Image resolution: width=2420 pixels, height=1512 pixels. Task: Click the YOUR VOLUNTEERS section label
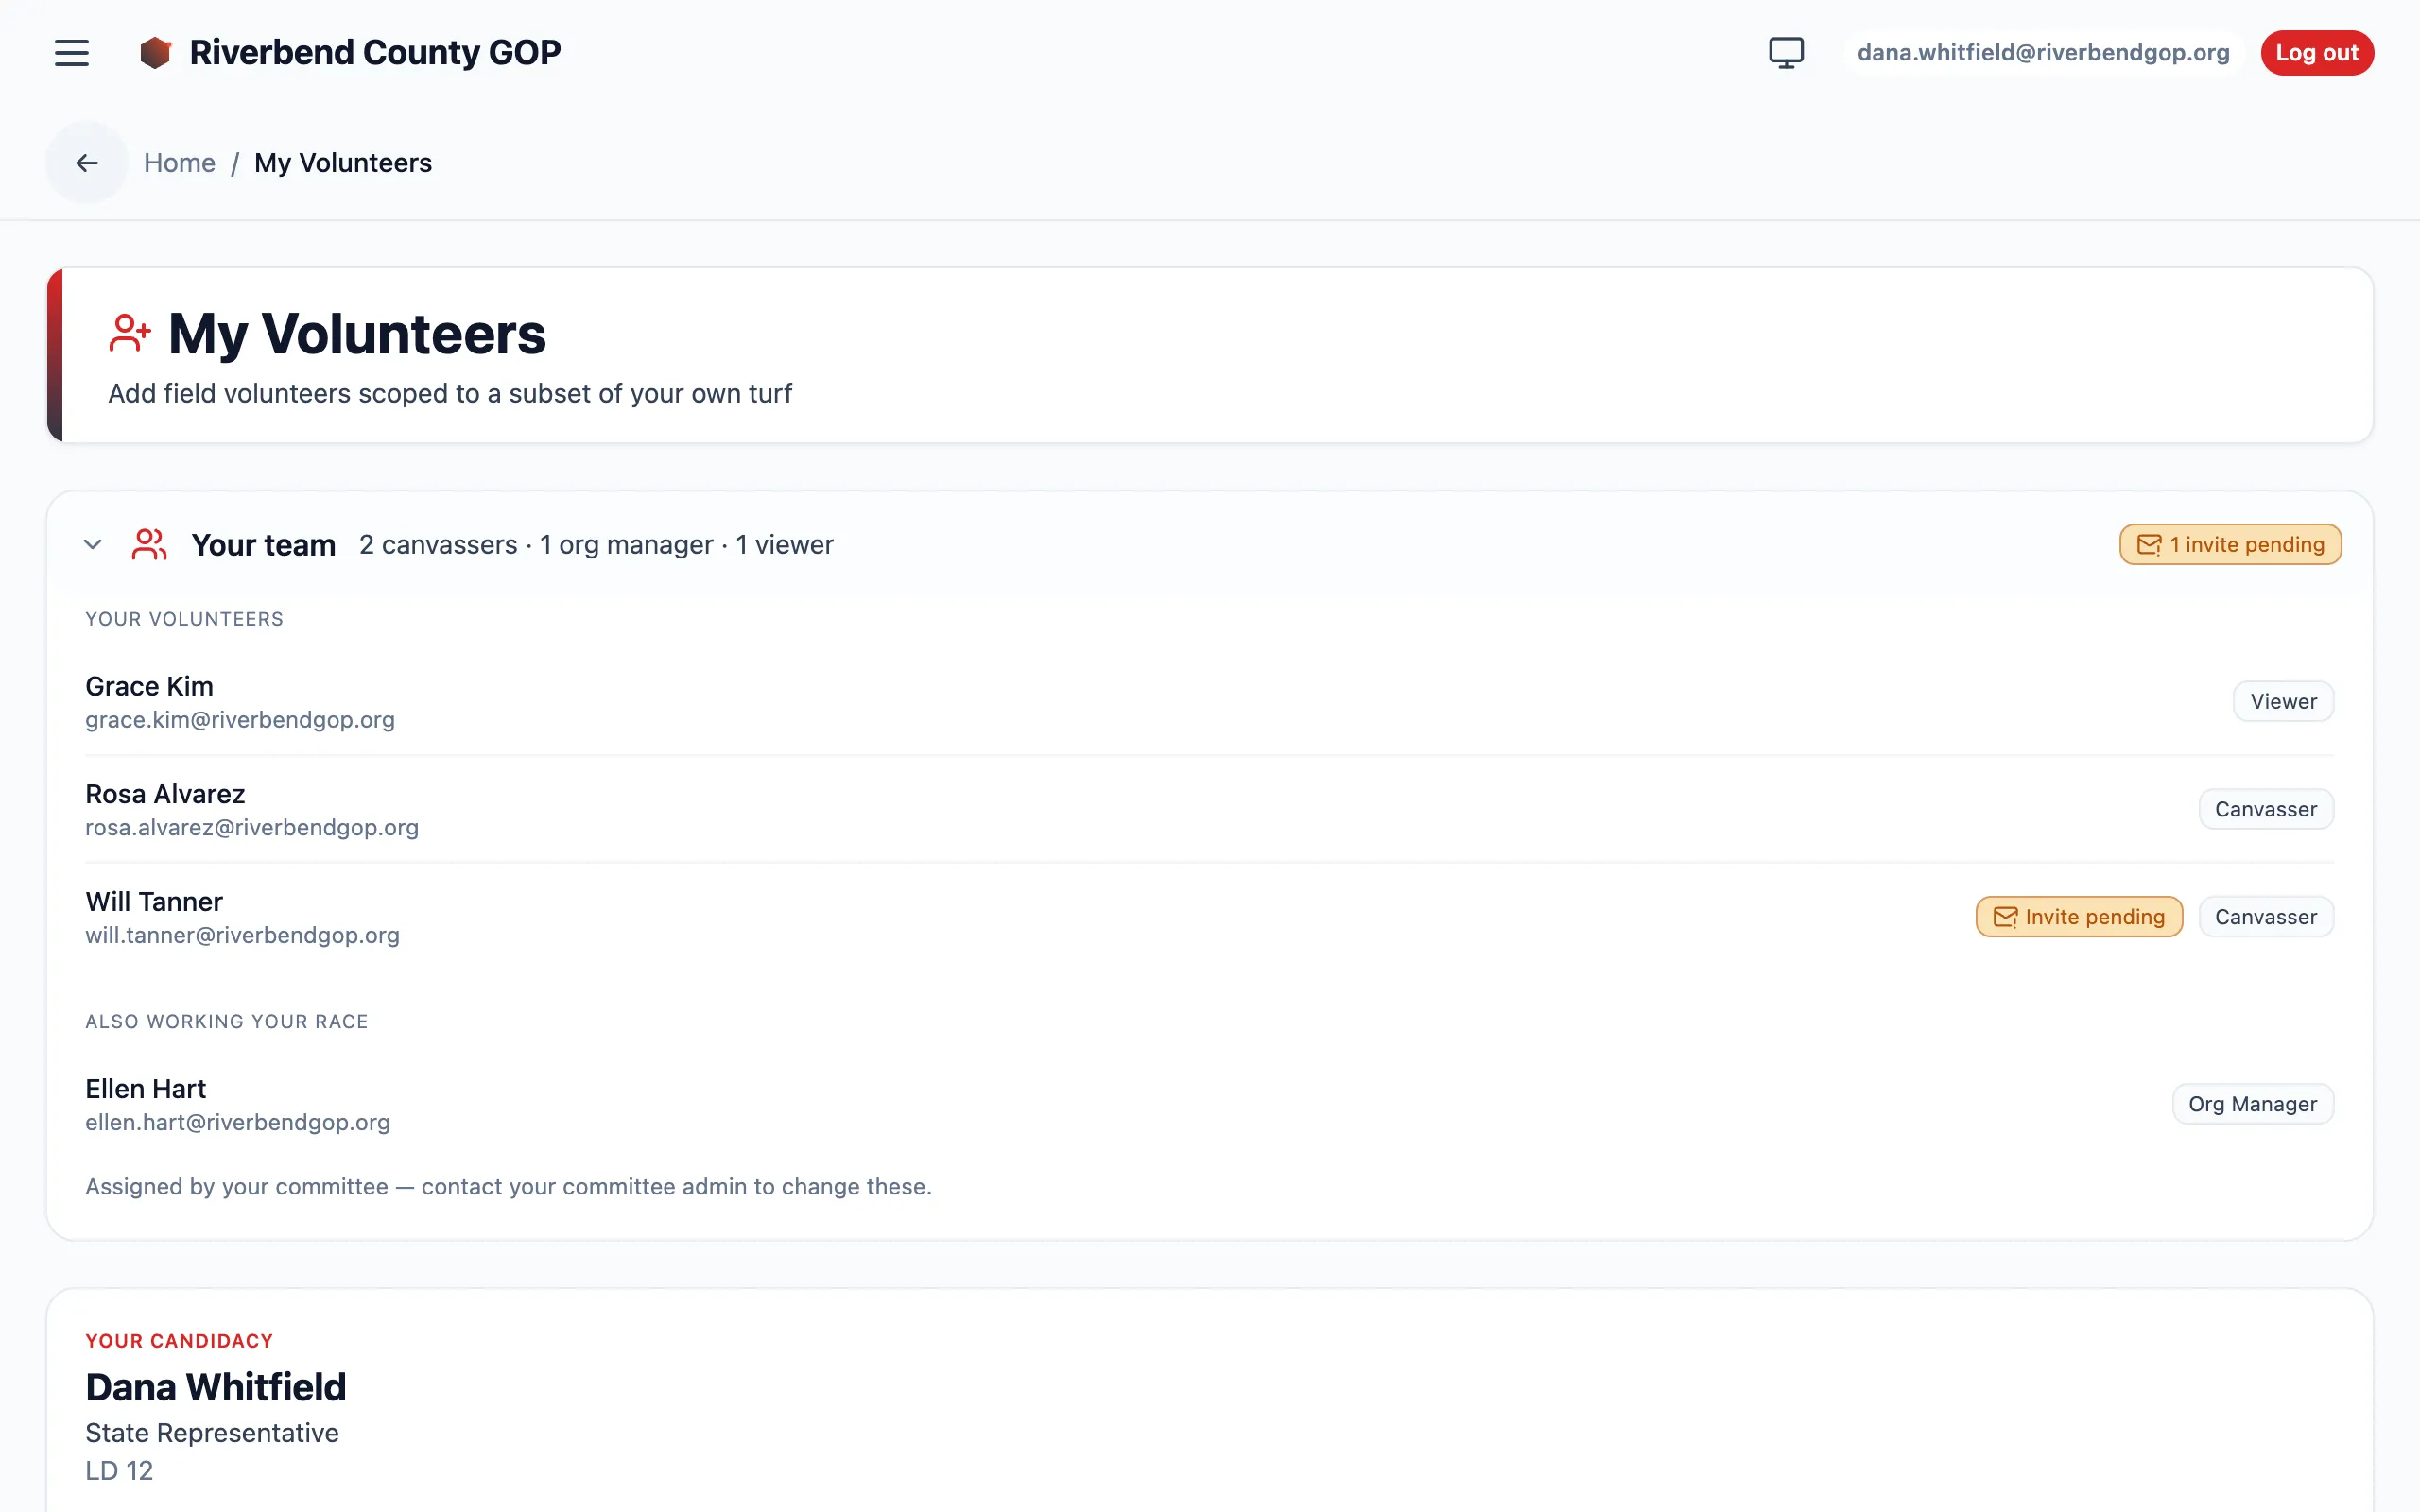tap(184, 619)
